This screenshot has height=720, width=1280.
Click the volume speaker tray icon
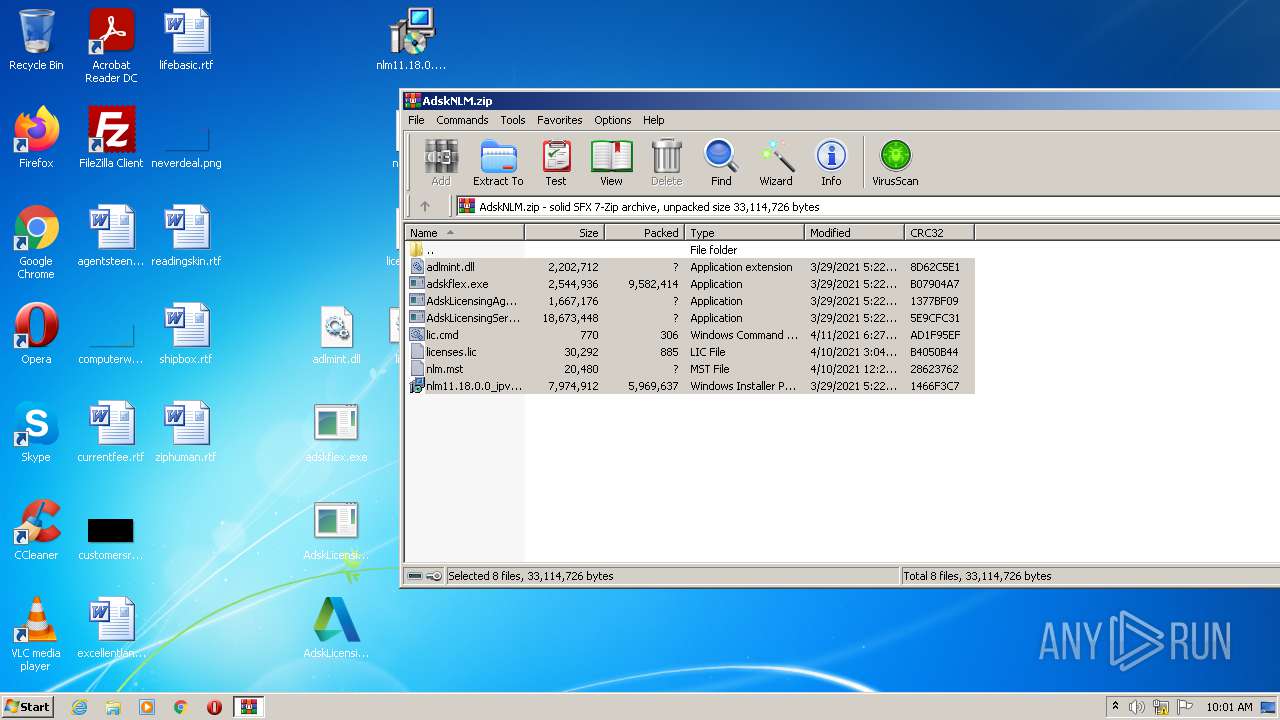click(x=1137, y=707)
